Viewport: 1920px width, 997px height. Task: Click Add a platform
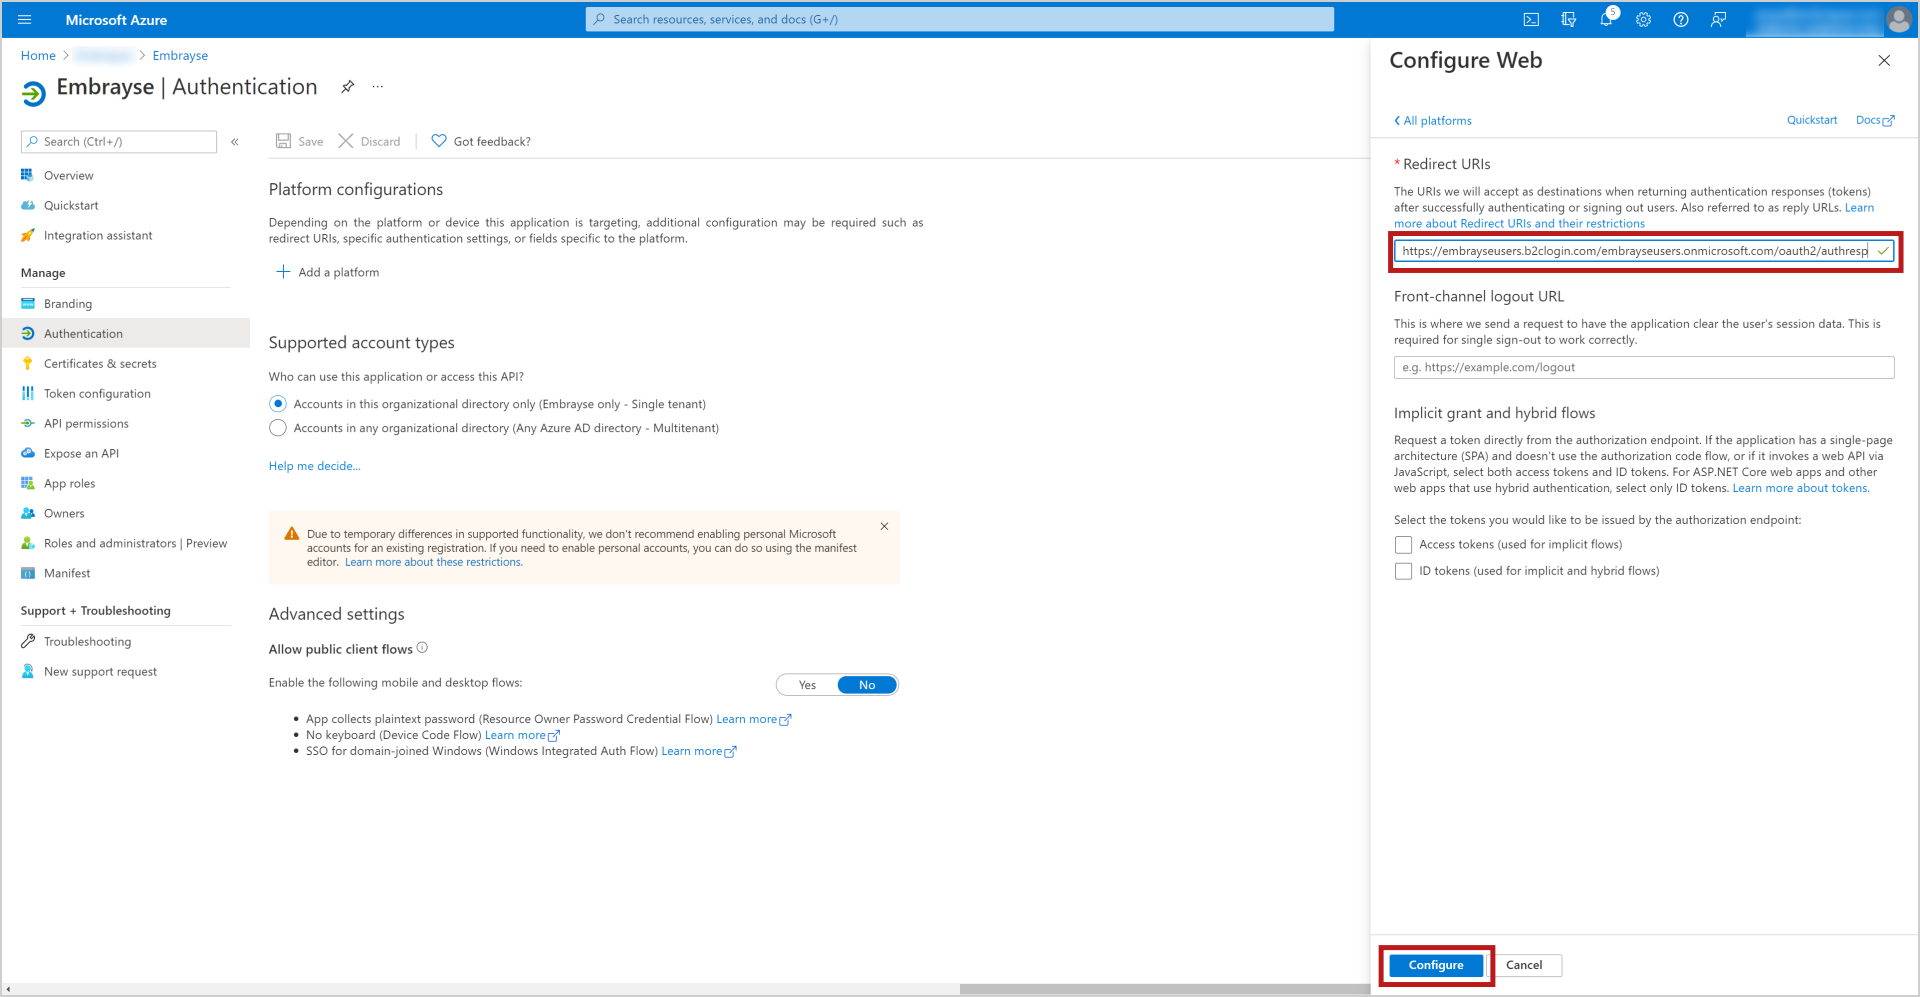coord(328,272)
